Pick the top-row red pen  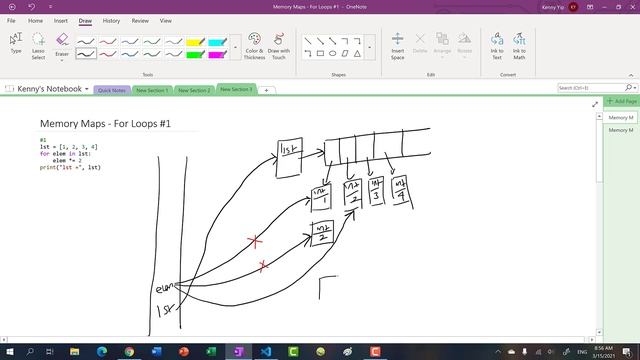[x=108, y=41]
